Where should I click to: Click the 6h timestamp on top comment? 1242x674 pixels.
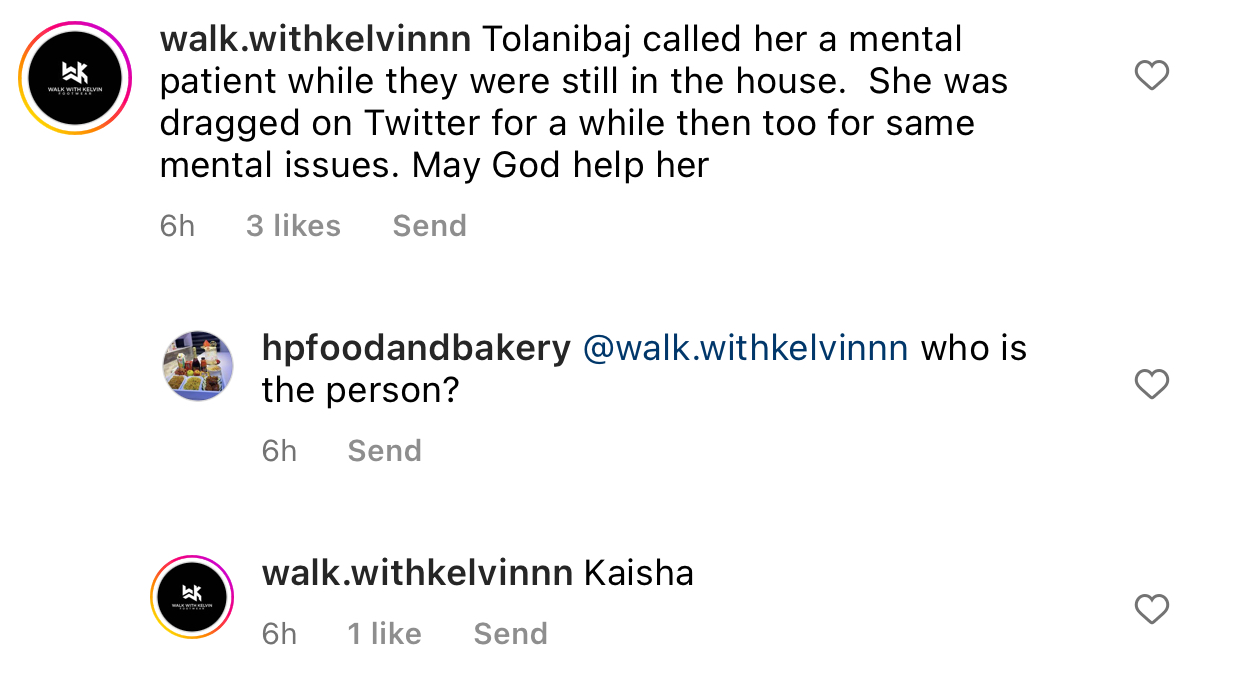(177, 226)
